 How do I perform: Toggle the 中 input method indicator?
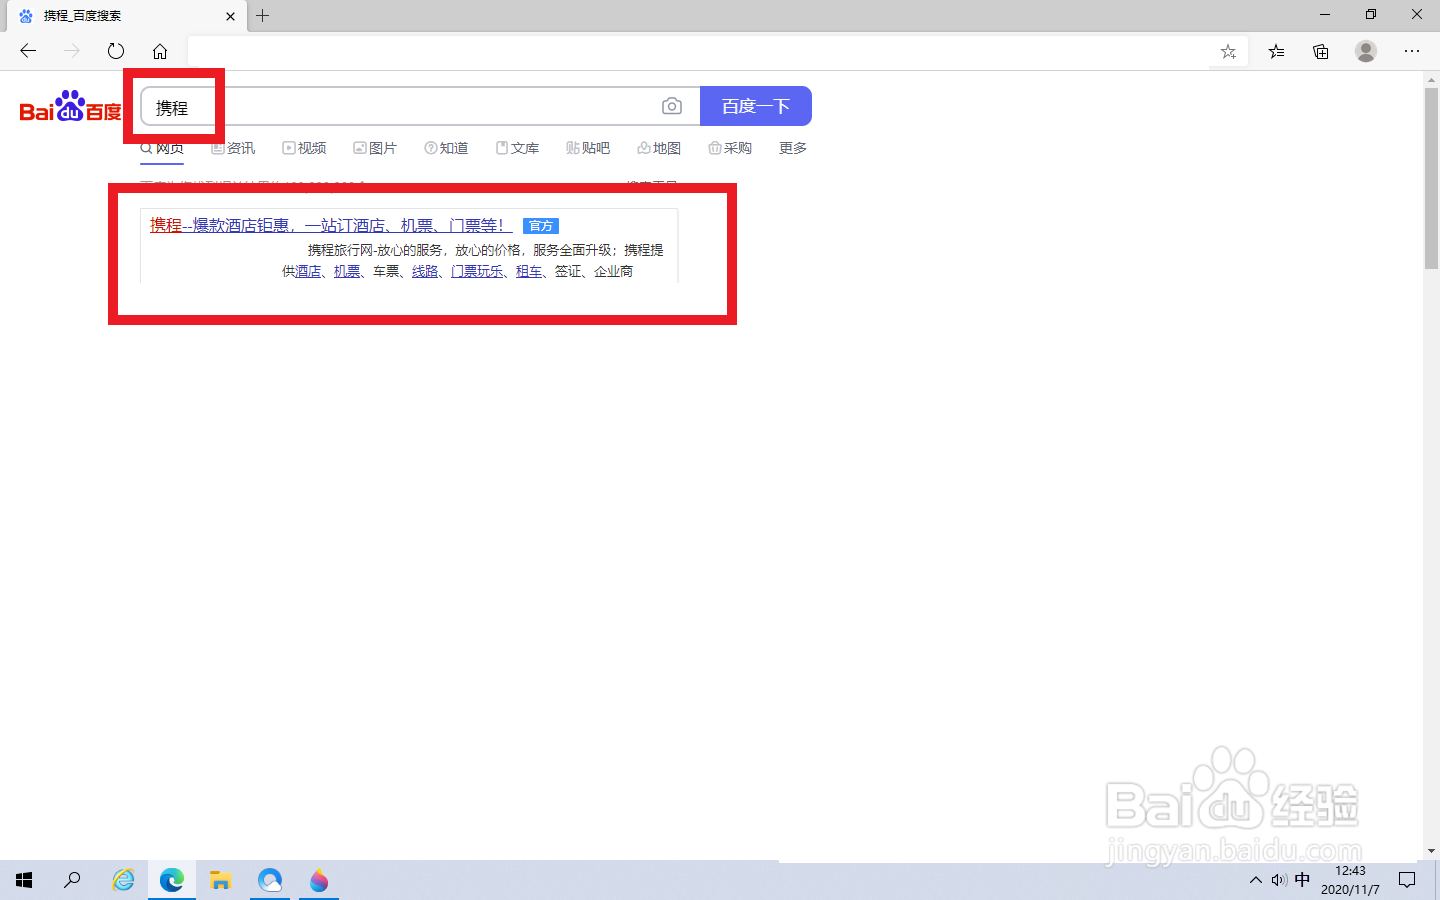(1302, 880)
